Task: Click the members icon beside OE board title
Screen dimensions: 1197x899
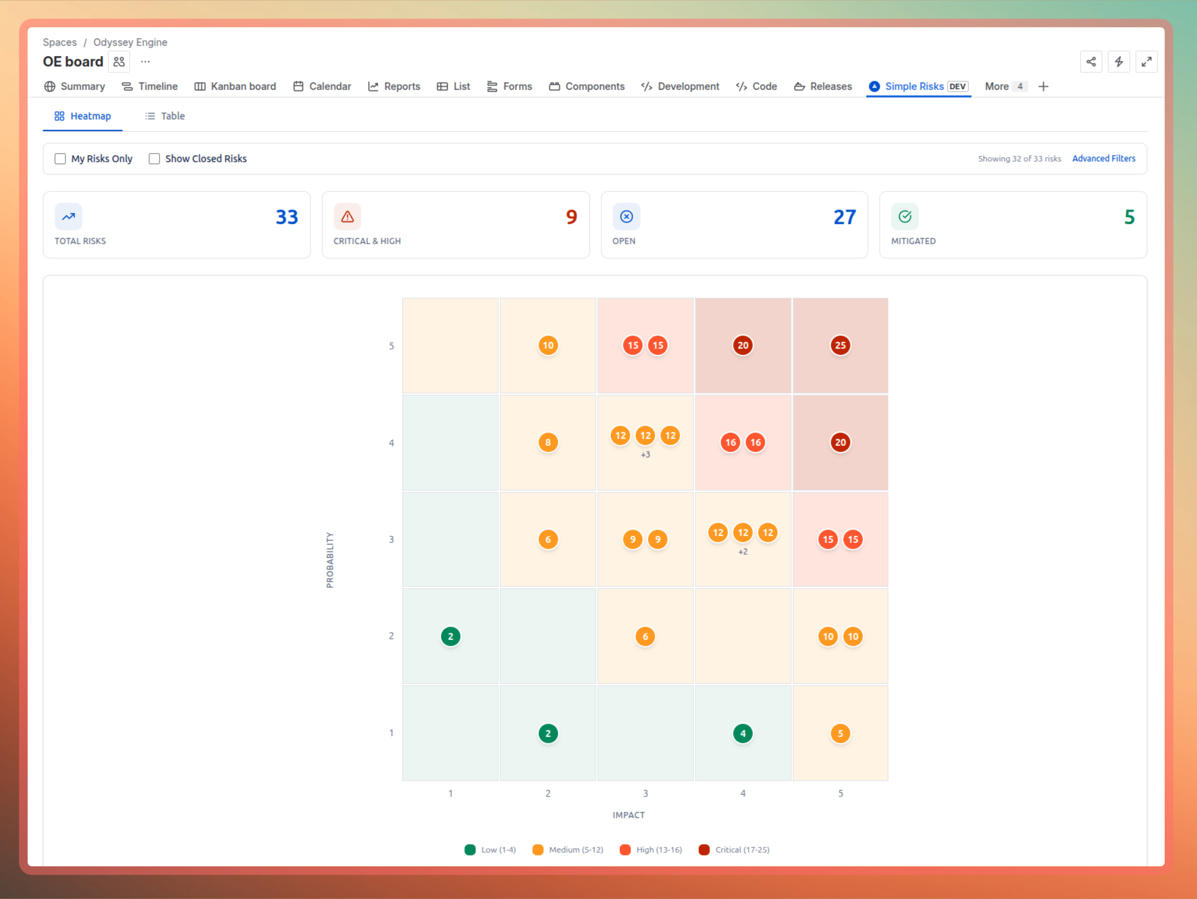Action: (118, 61)
